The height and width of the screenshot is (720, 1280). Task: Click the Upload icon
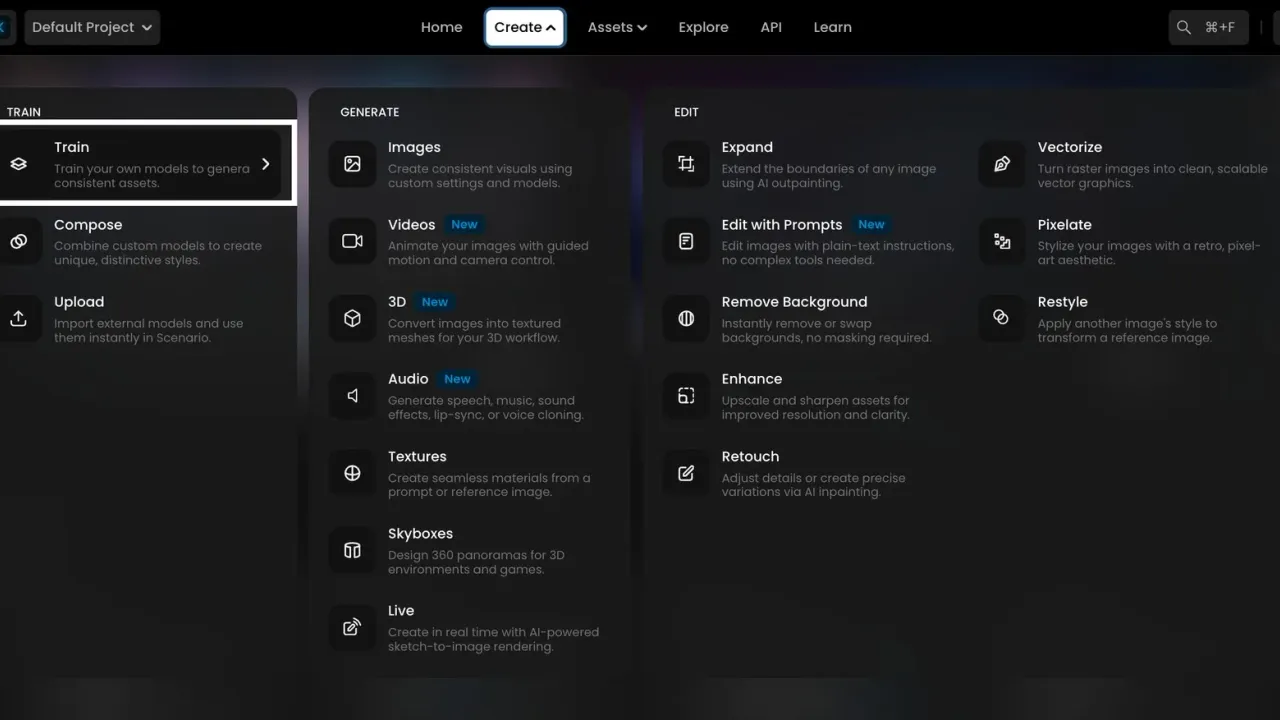tap(18, 318)
